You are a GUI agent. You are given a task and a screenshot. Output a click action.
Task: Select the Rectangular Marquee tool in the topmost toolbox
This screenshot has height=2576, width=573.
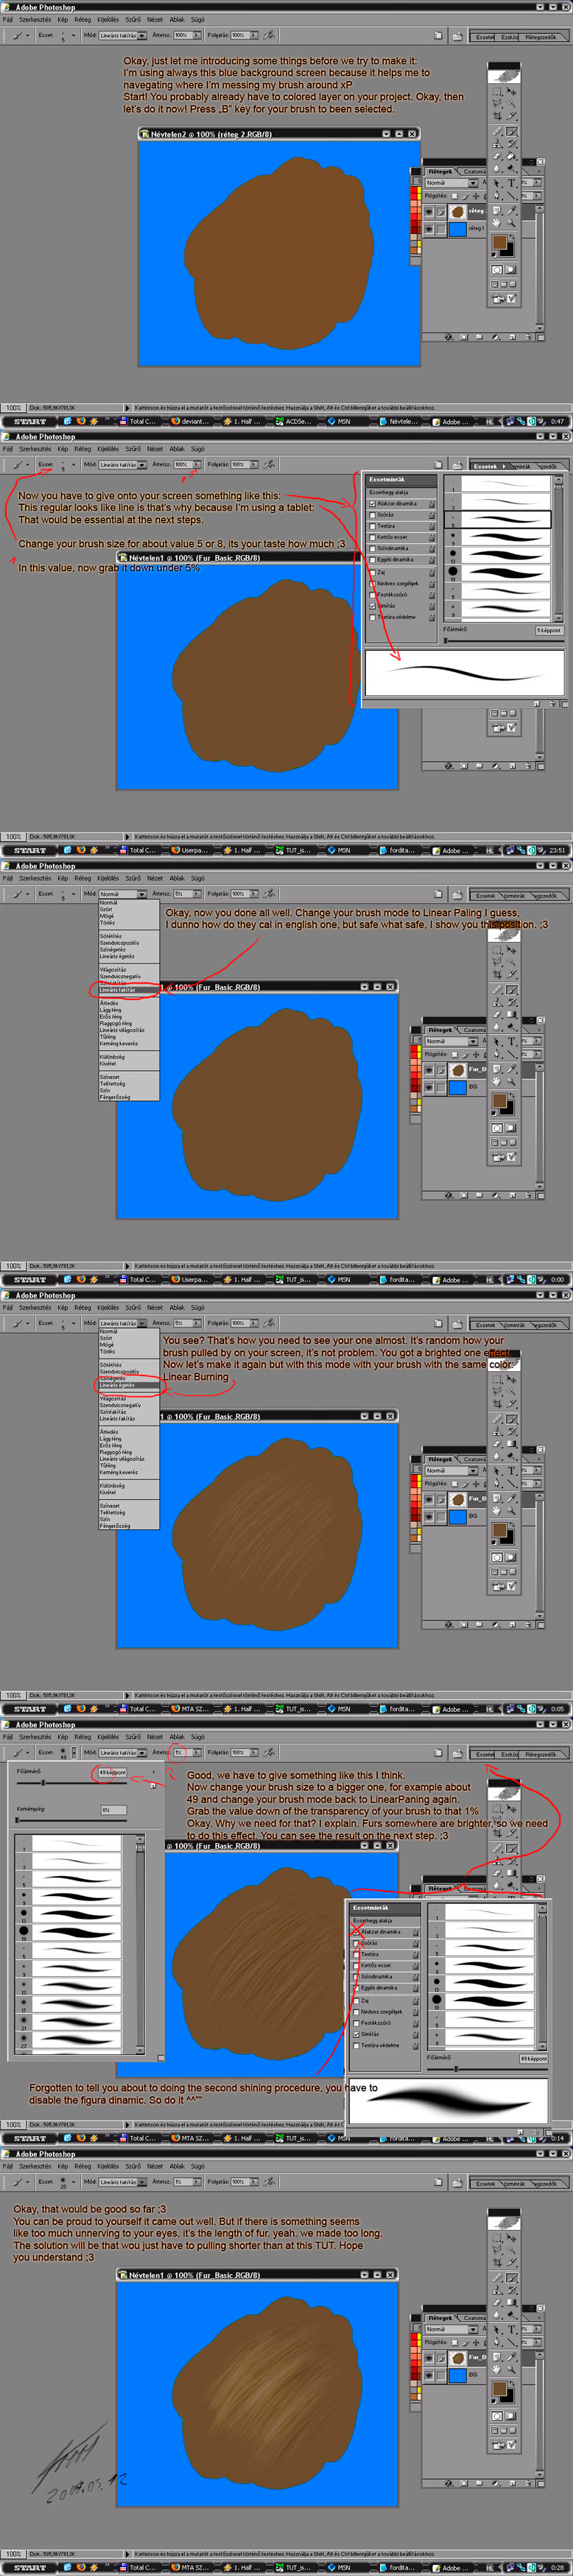(497, 92)
